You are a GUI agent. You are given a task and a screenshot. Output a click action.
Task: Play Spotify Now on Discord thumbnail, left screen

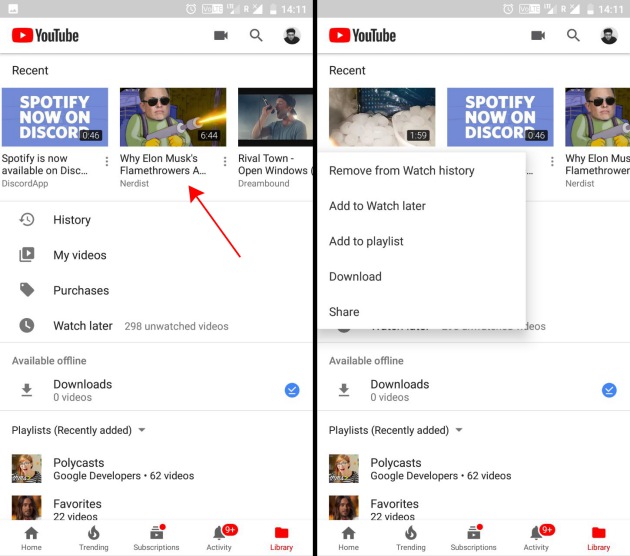click(x=55, y=117)
